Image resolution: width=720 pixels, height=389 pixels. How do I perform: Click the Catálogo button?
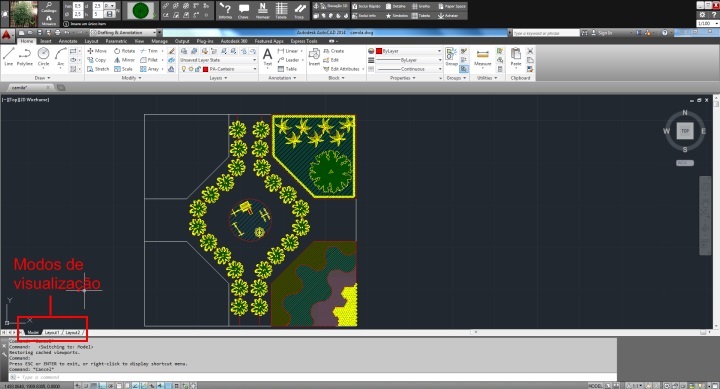click(49, 7)
